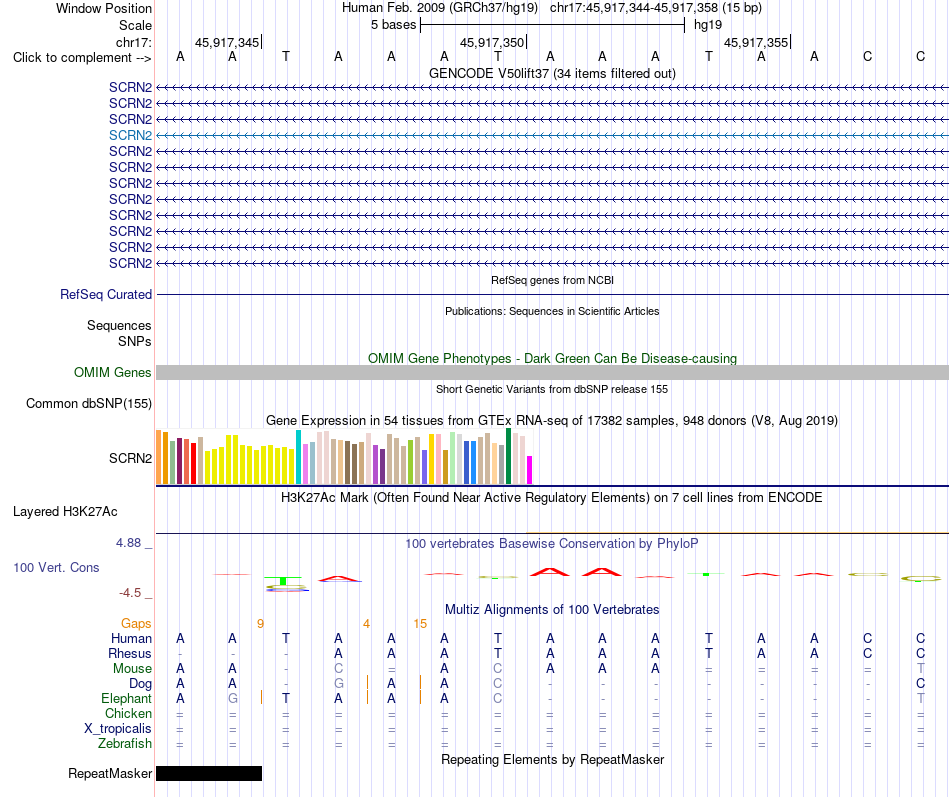This screenshot has height=797, width=950.
Task: Click the orange gap count '9'
Action: [x=261, y=624]
